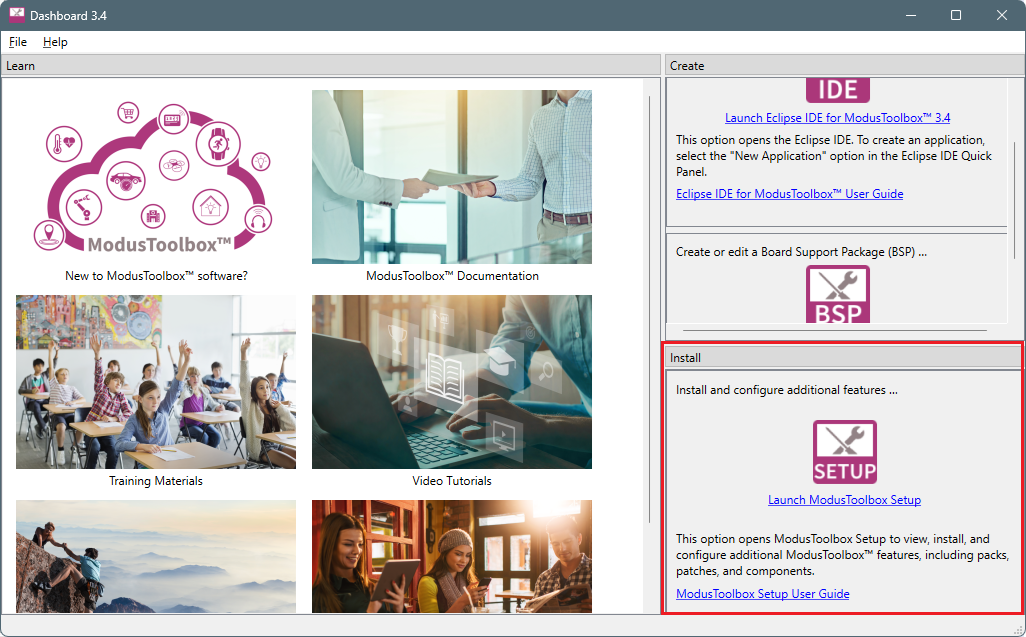This screenshot has height=637, width=1026.
Task: Click the Create panel vertical scrollbar
Action: click(1015, 199)
